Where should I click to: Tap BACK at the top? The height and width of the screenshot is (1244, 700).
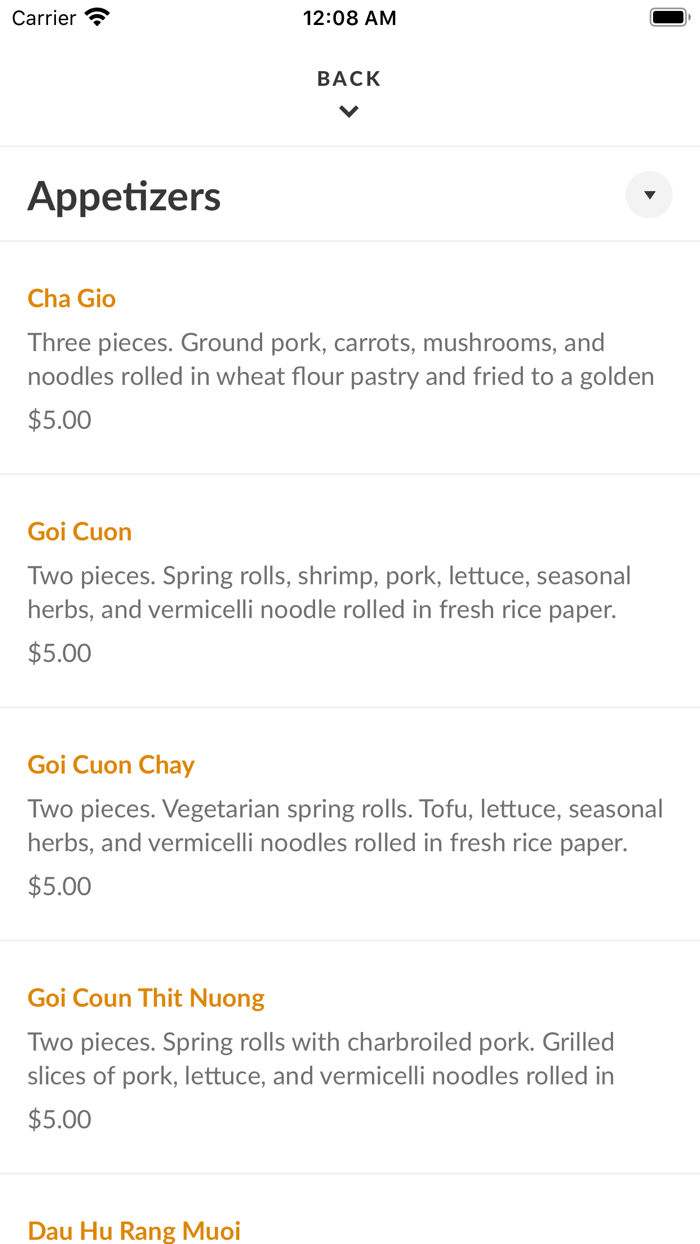click(348, 78)
